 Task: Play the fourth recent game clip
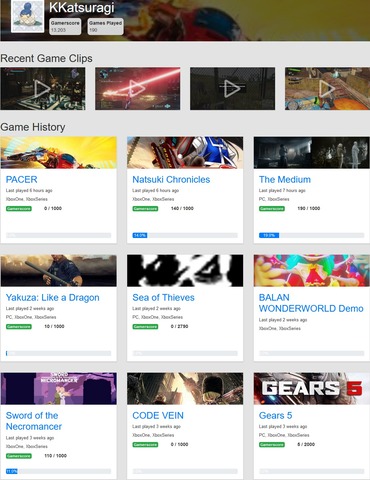pos(327,89)
